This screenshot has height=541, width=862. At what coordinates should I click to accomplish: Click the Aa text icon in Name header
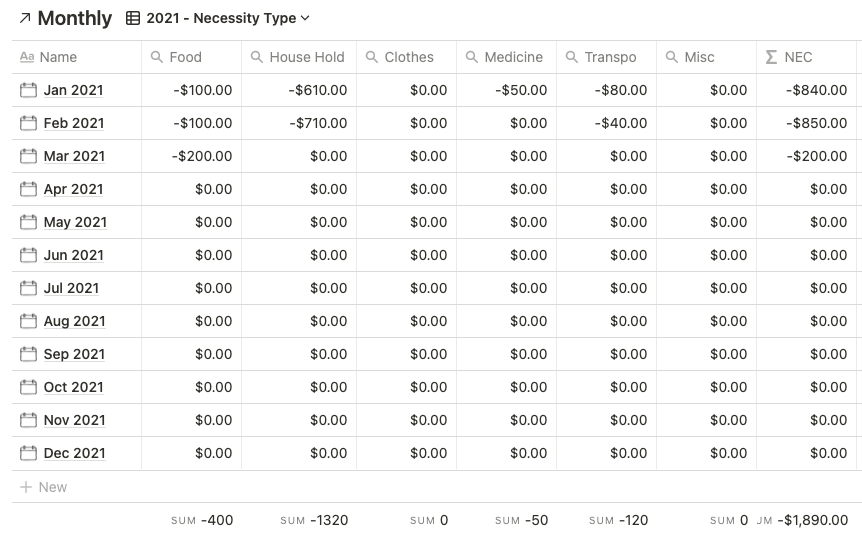pos(27,57)
